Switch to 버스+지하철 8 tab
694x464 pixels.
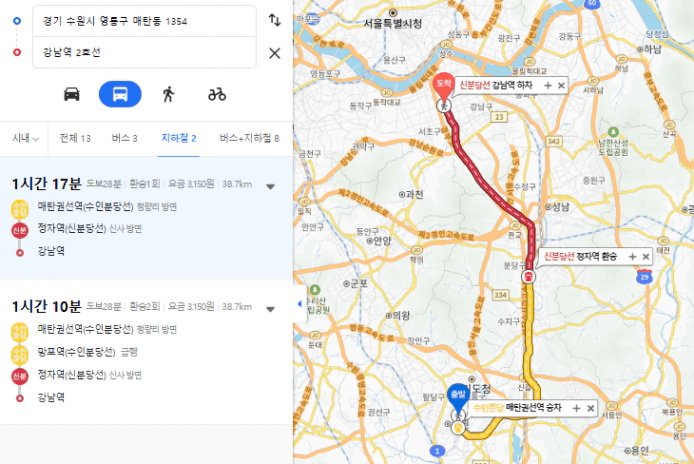(x=249, y=138)
